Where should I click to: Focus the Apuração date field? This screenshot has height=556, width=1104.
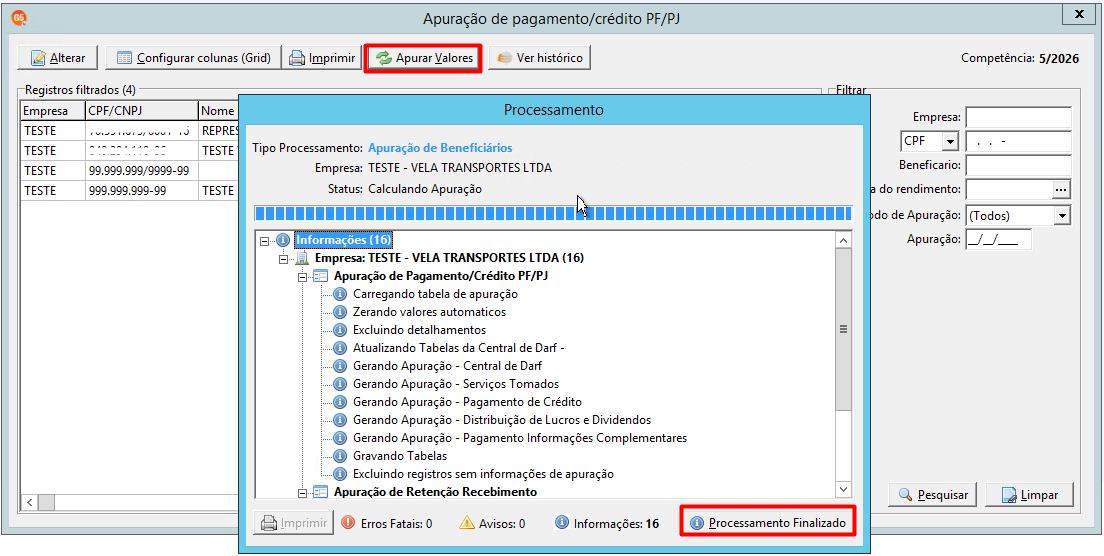coord(998,239)
